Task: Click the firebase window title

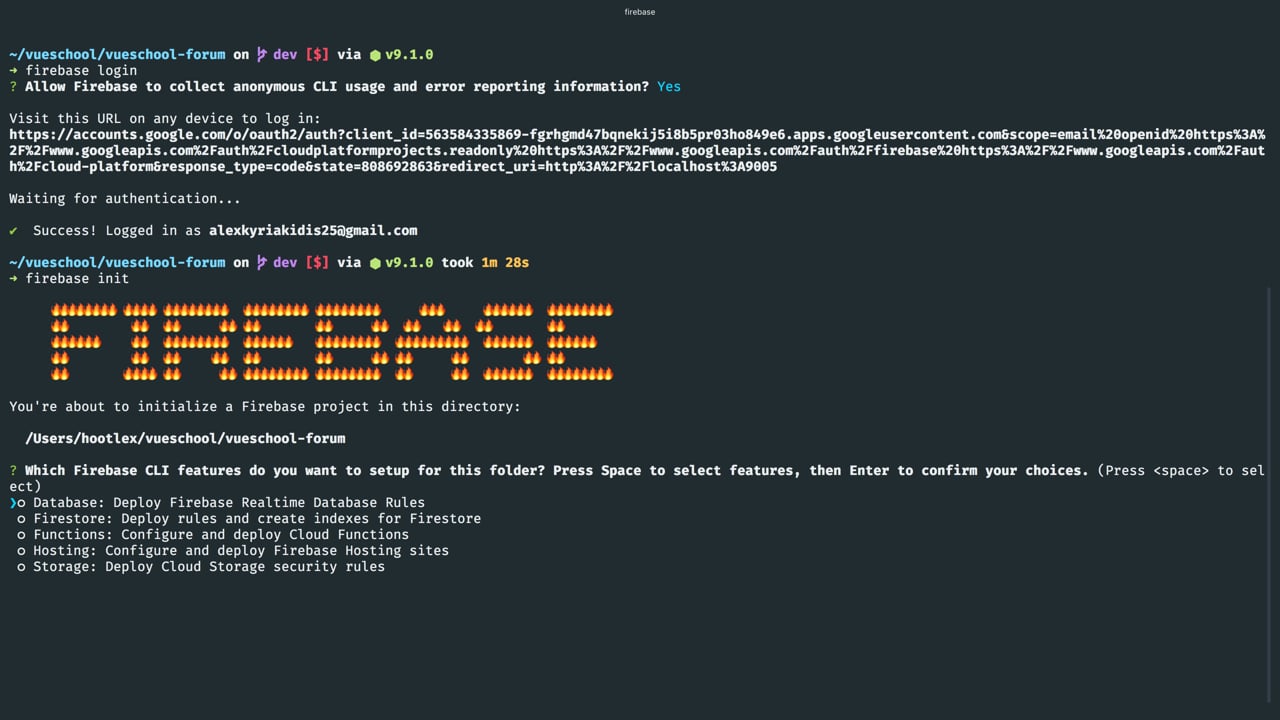Action: tap(640, 12)
